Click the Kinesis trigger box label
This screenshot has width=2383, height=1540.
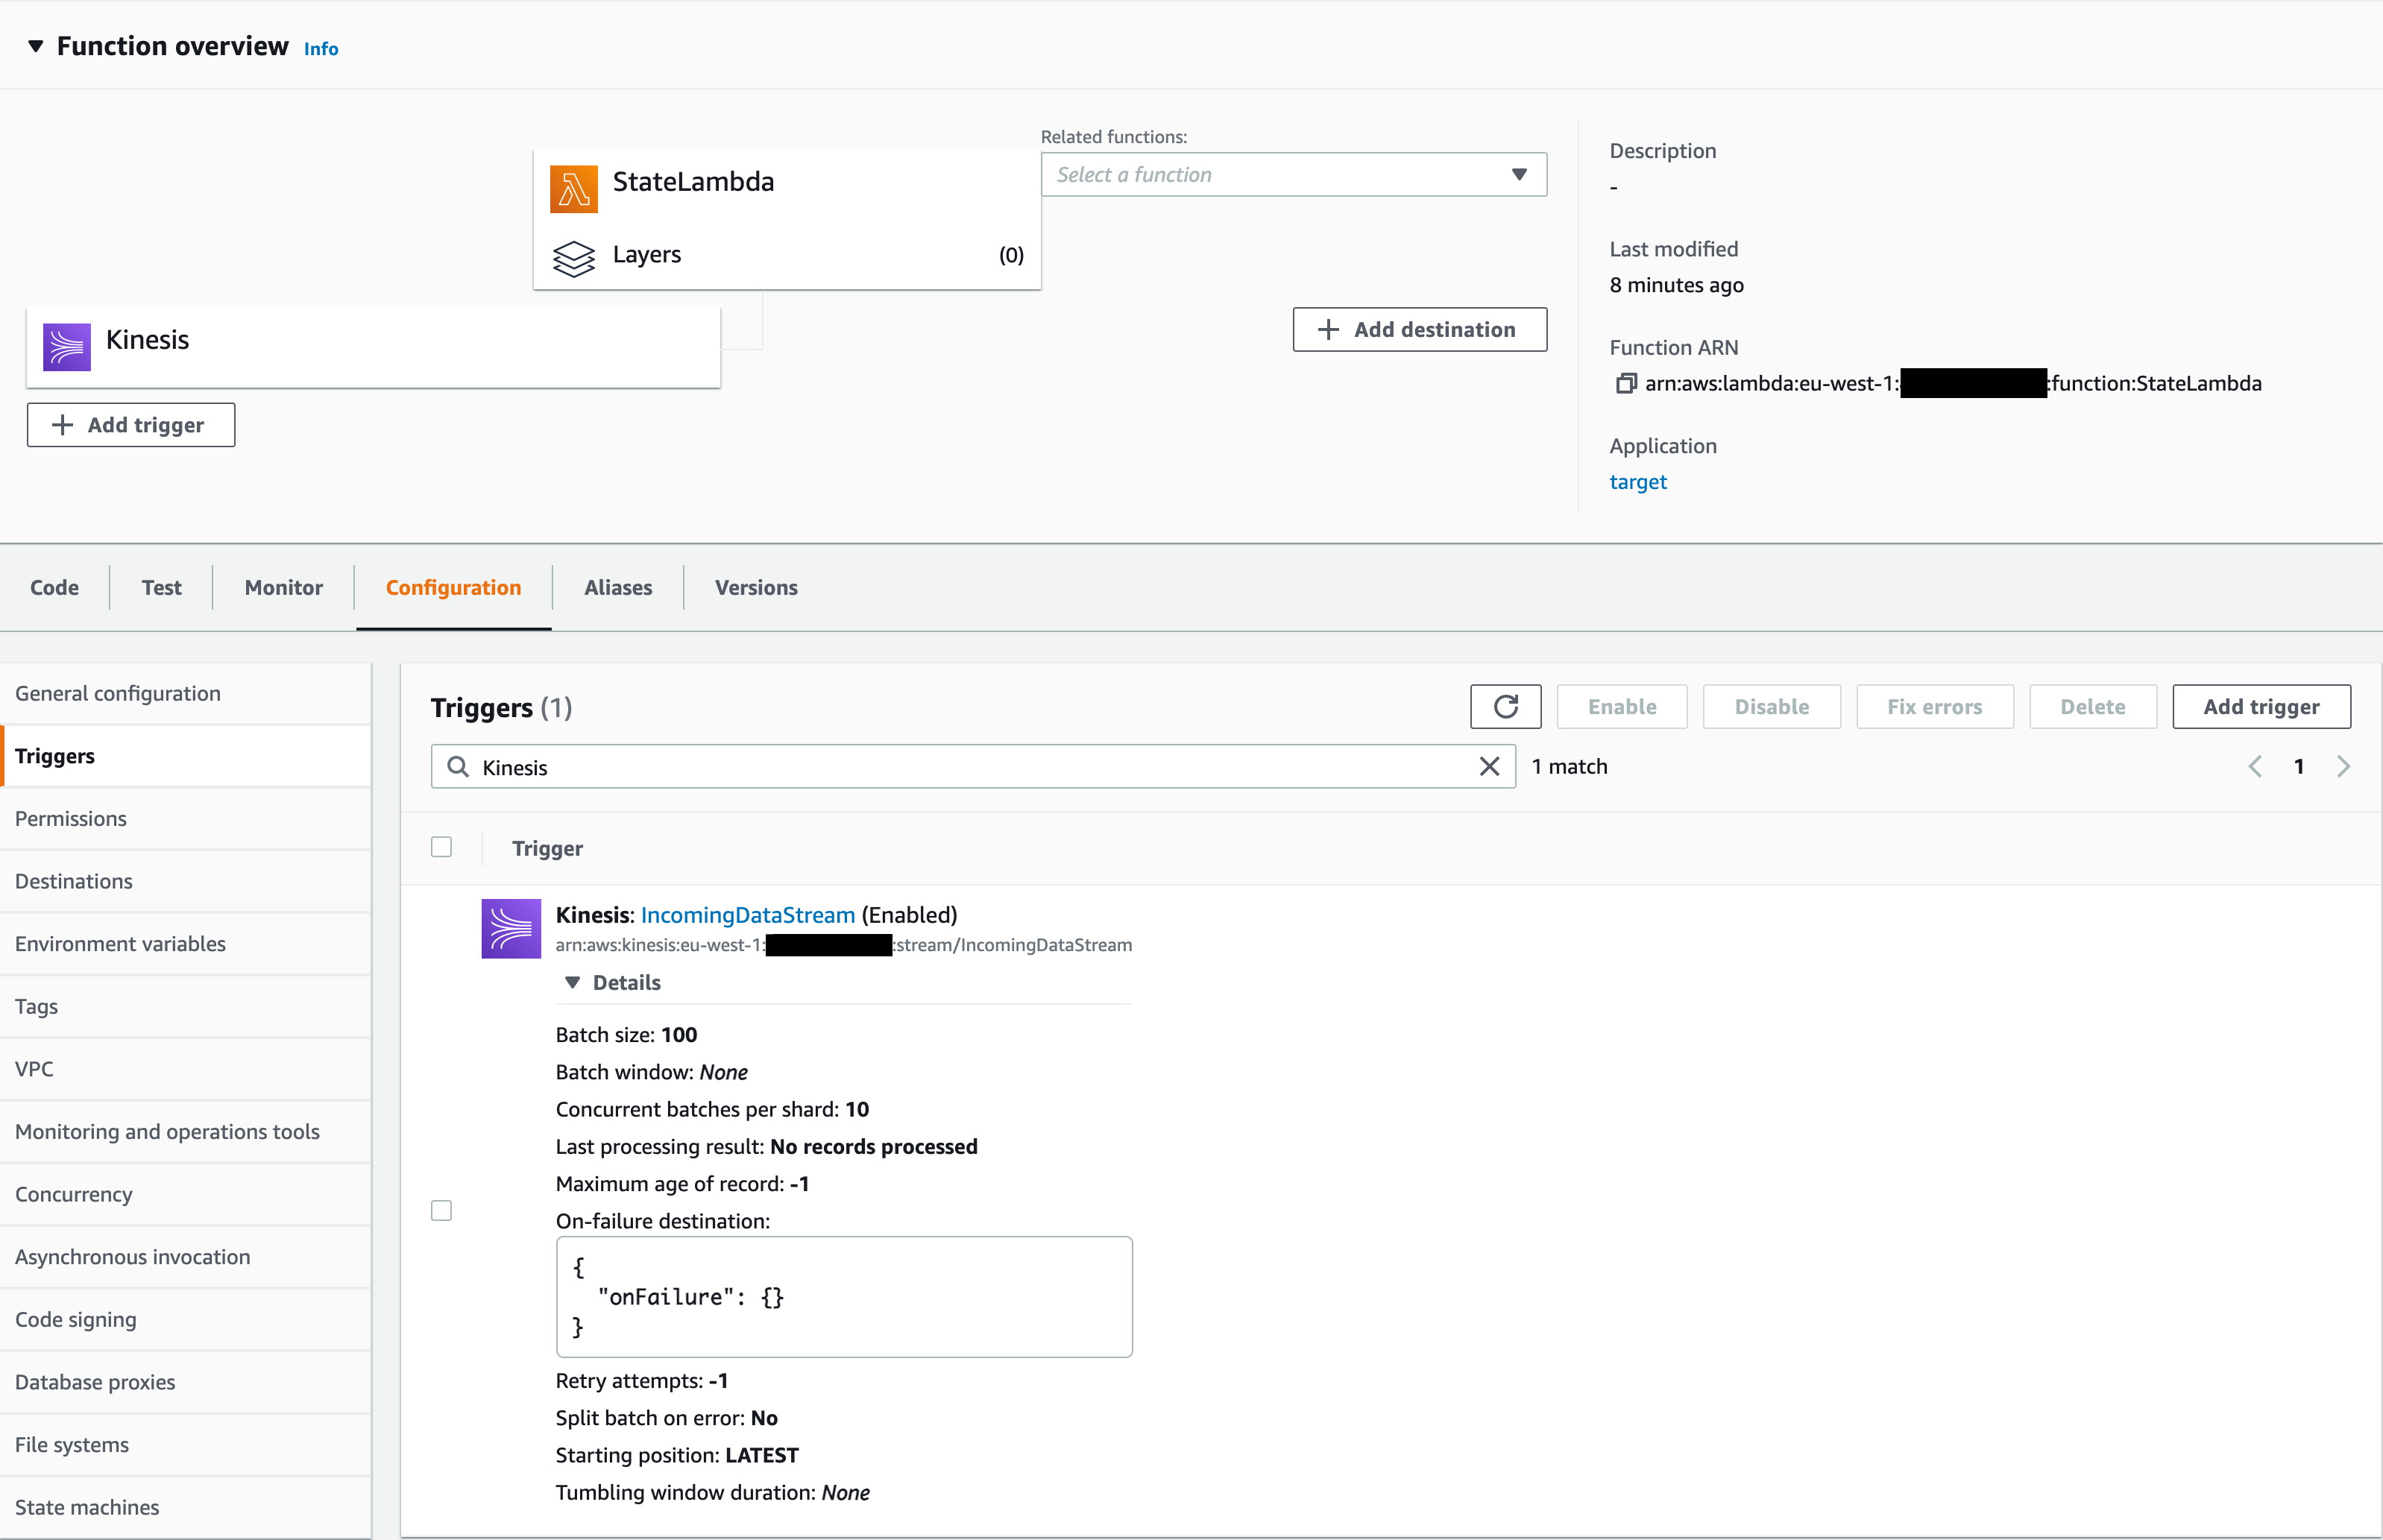(147, 340)
